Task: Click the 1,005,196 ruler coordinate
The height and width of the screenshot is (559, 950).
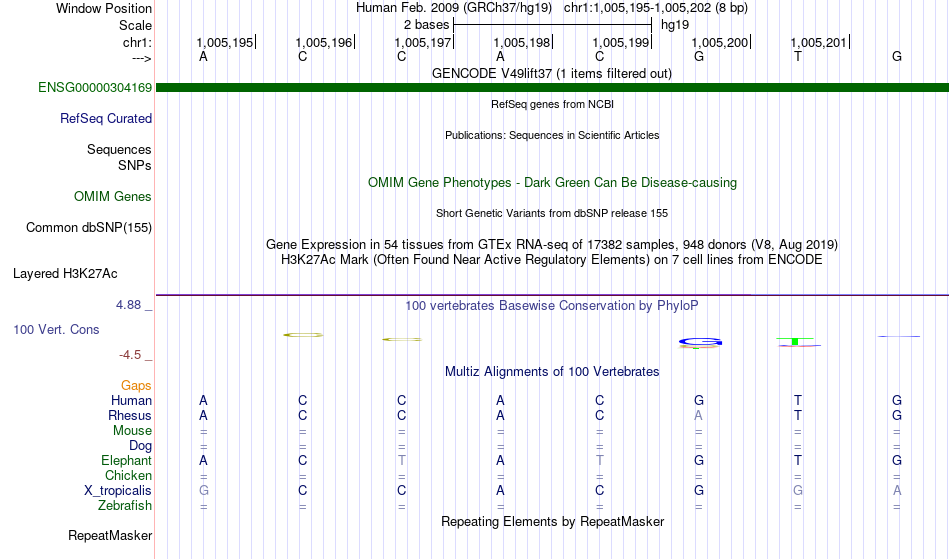Action: pos(324,43)
